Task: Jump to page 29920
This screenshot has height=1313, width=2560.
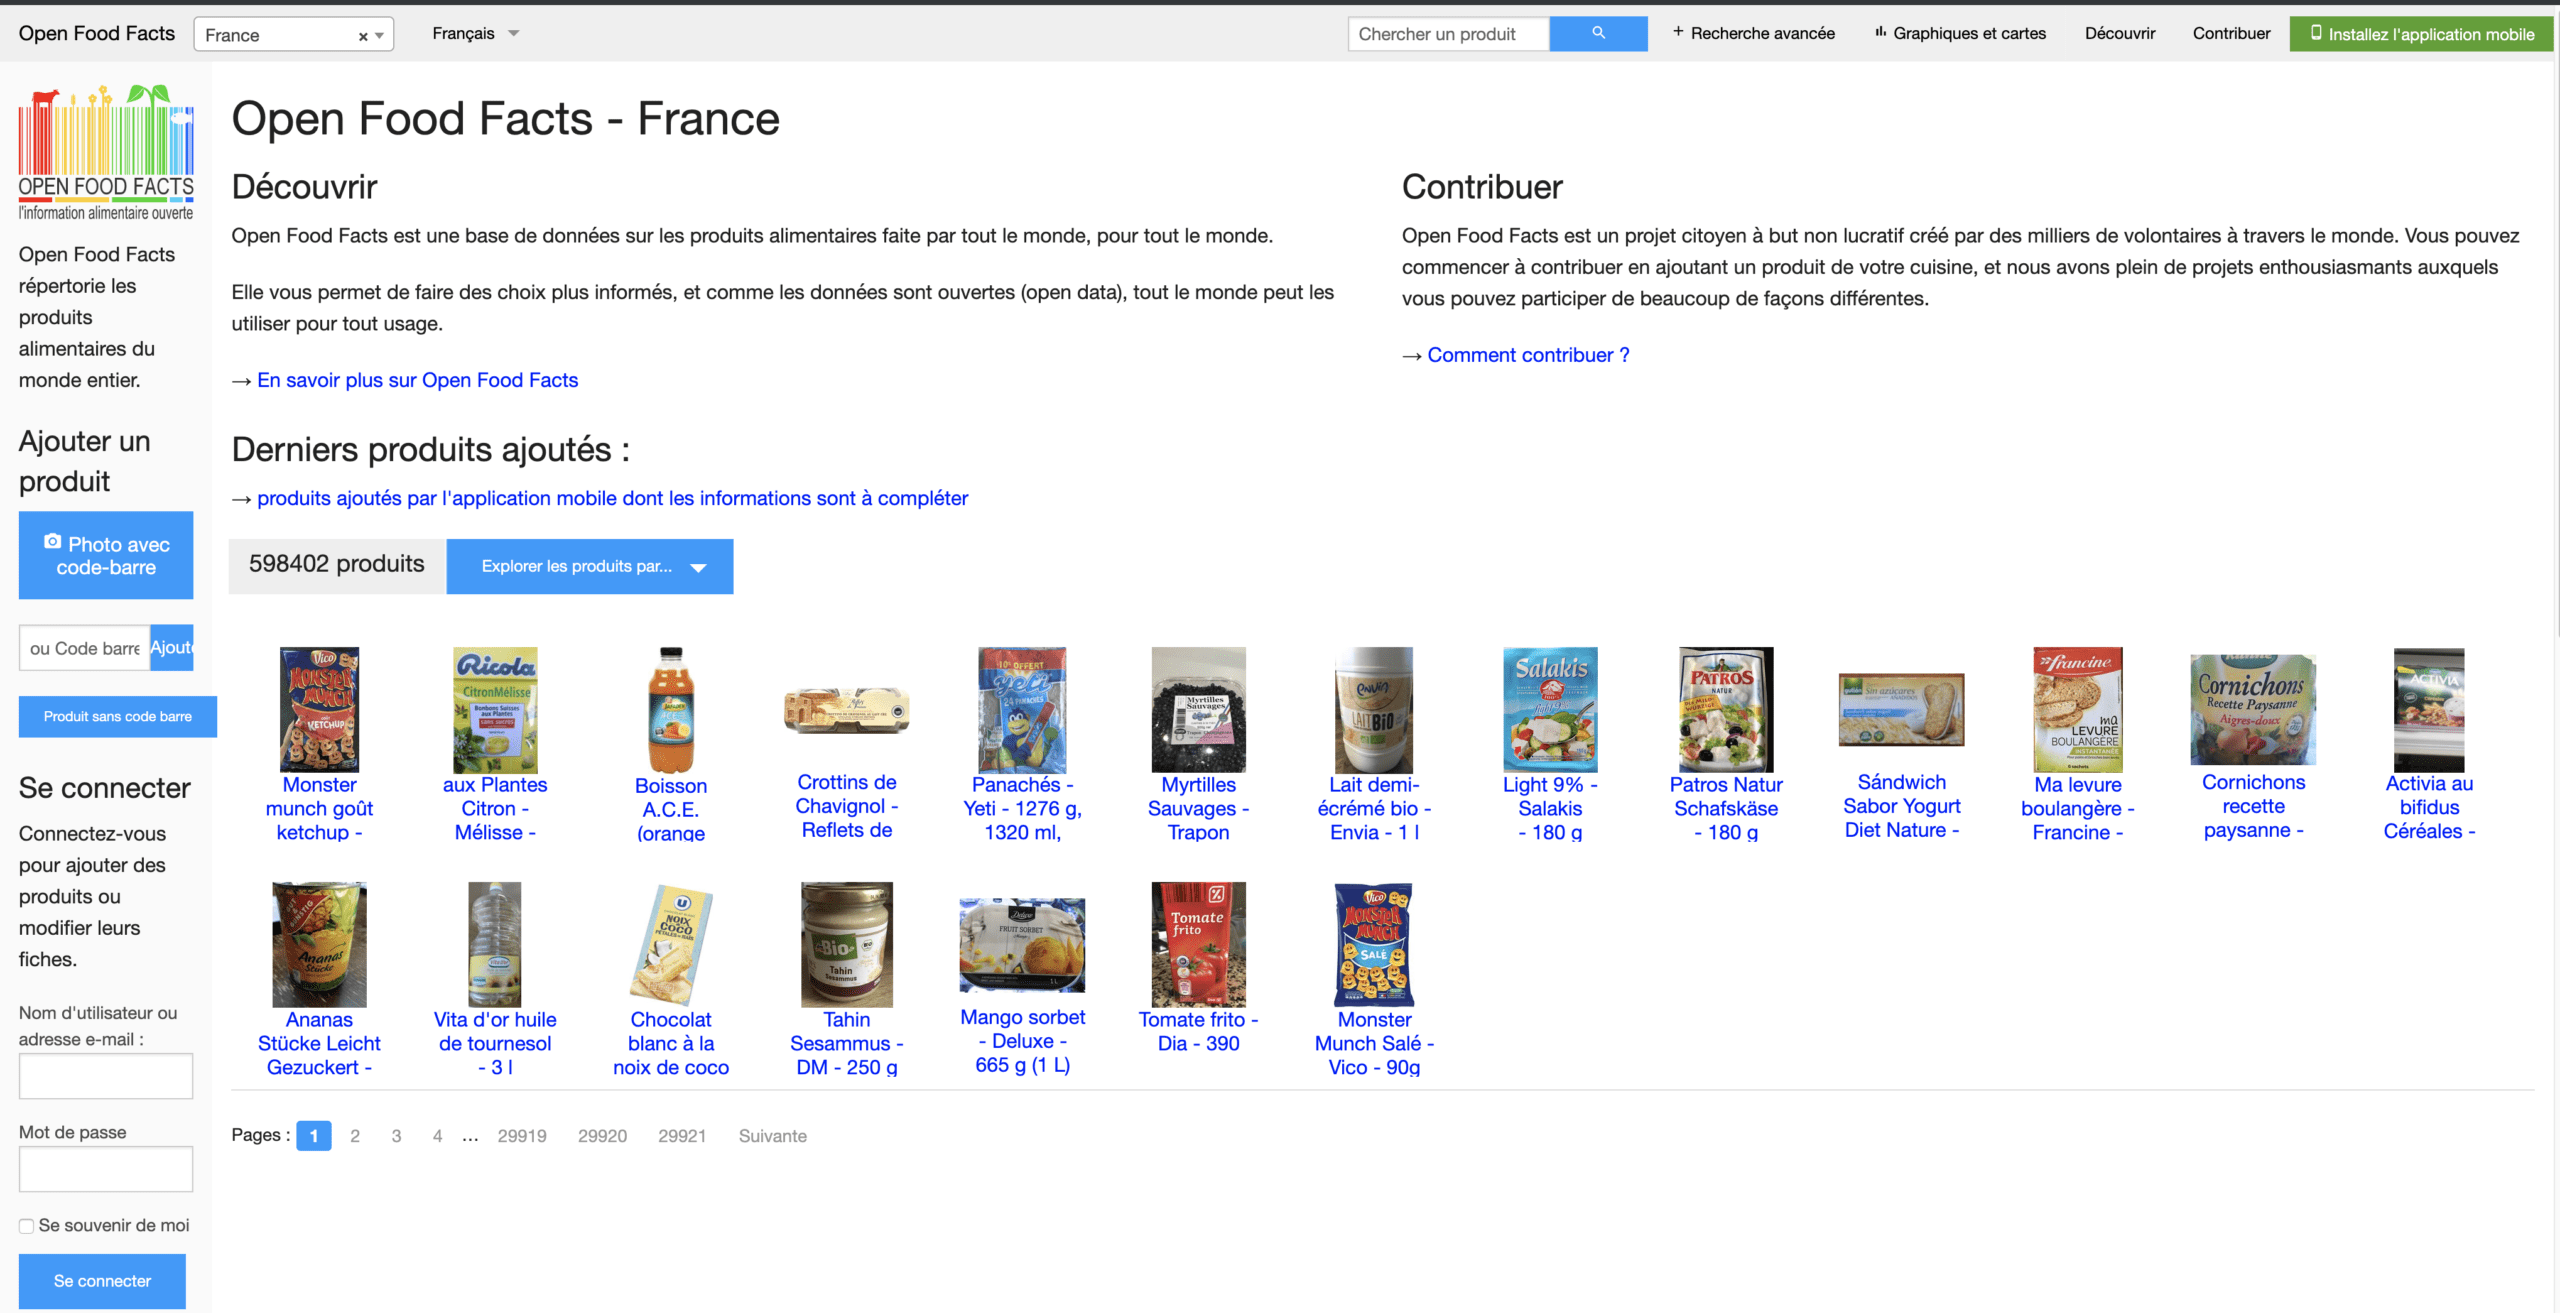Action: (602, 1136)
